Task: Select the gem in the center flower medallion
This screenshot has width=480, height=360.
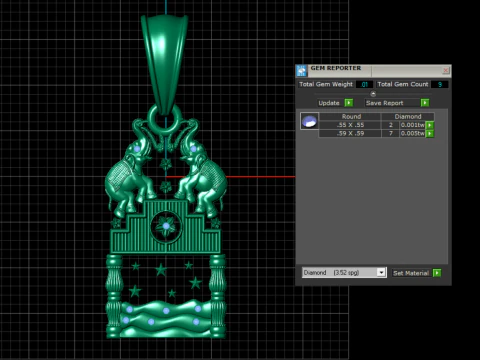Action: click(x=166, y=226)
